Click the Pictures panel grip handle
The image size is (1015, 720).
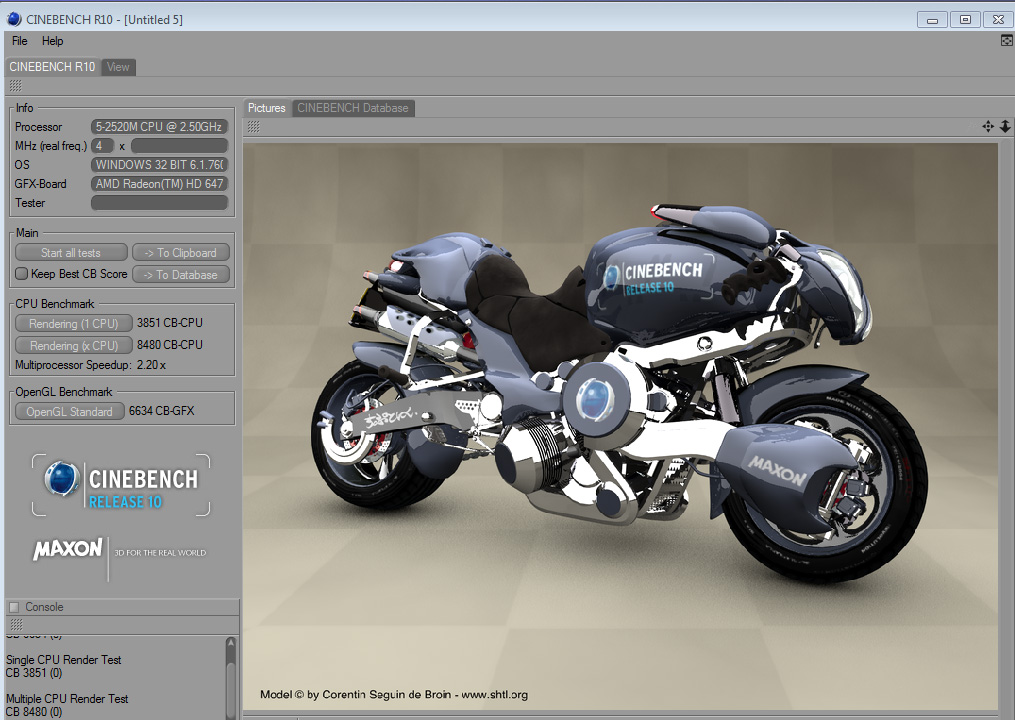(x=254, y=127)
